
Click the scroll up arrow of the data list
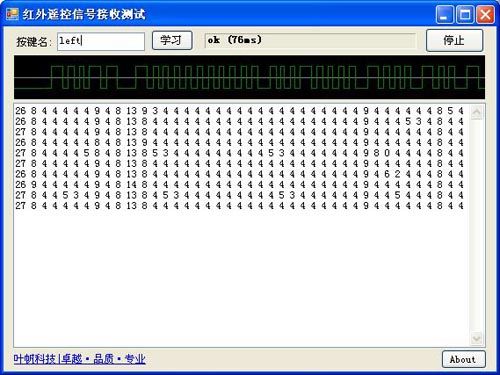click(x=477, y=112)
